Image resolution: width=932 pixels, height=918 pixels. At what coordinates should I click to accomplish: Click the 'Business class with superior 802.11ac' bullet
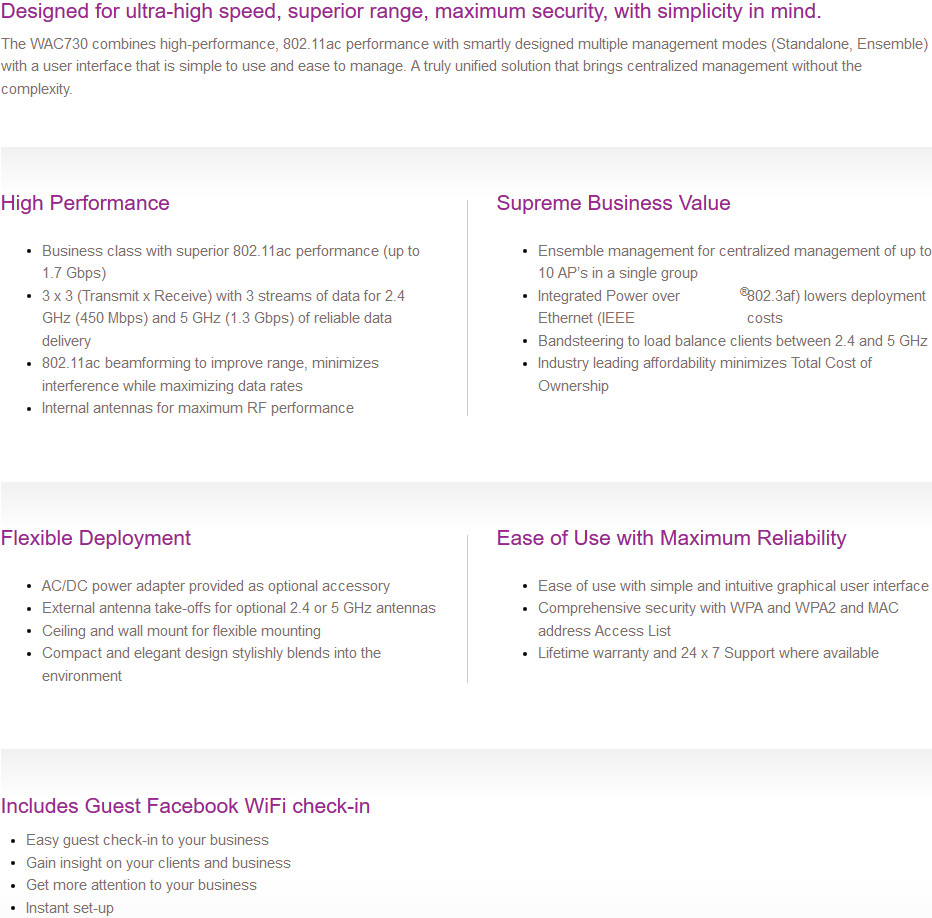point(231,262)
